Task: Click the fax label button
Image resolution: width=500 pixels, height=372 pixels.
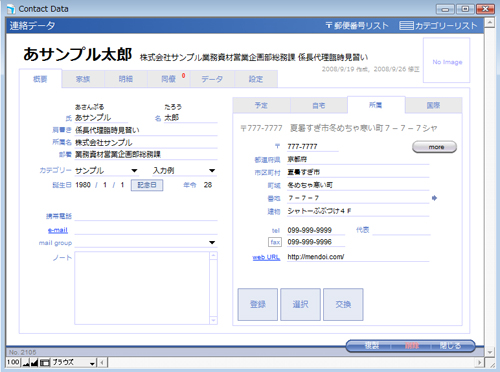Action: click(x=275, y=242)
